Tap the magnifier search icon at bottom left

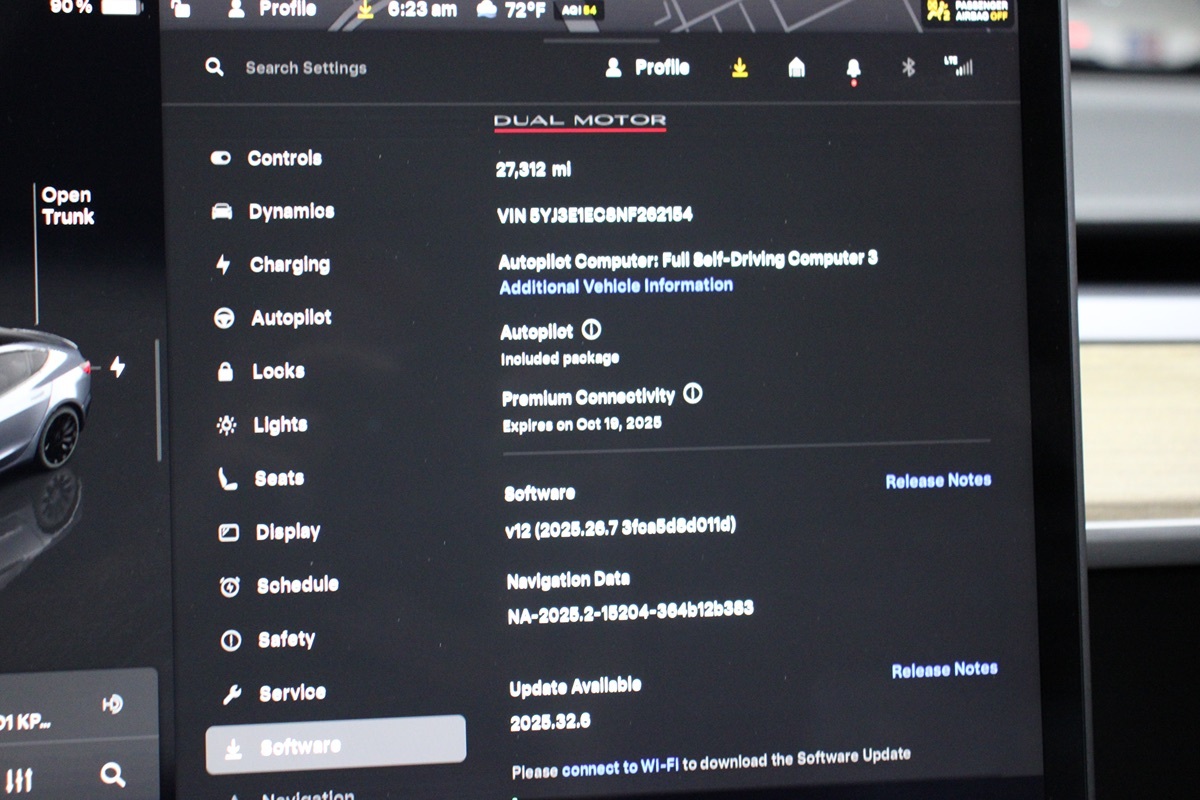click(112, 773)
